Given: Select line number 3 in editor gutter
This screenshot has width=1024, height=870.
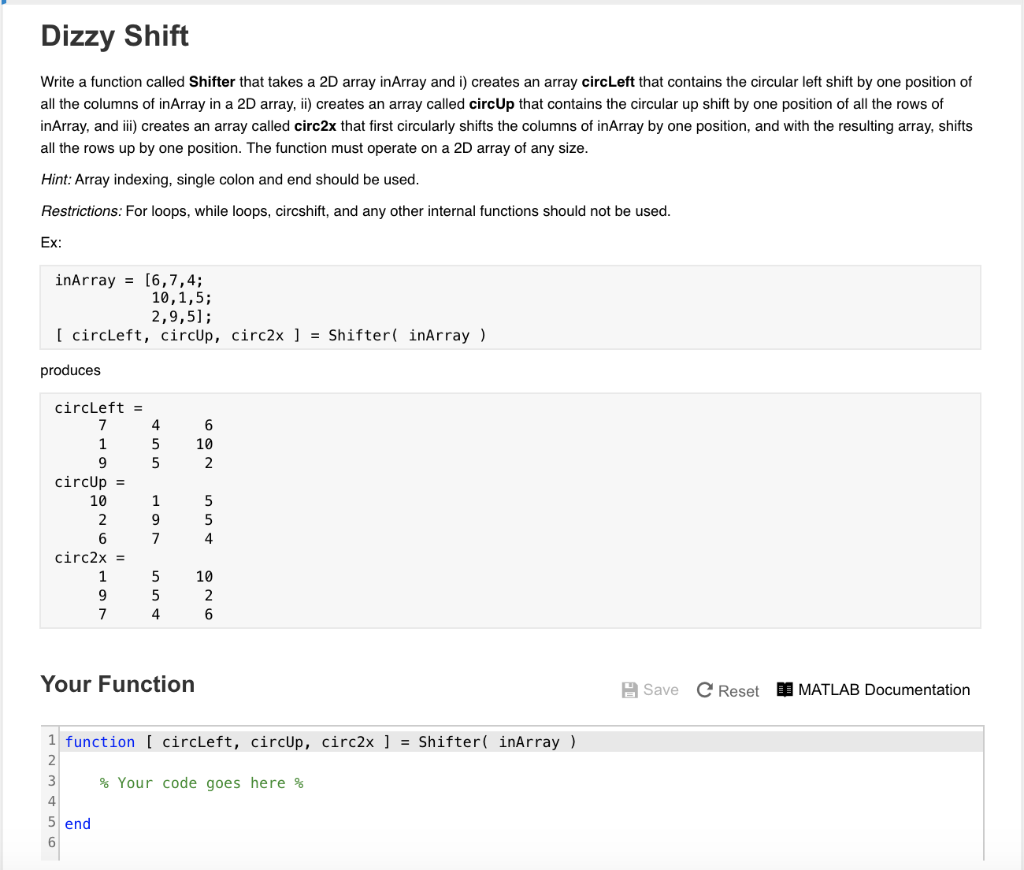Looking at the screenshot, I should [50, 783].
